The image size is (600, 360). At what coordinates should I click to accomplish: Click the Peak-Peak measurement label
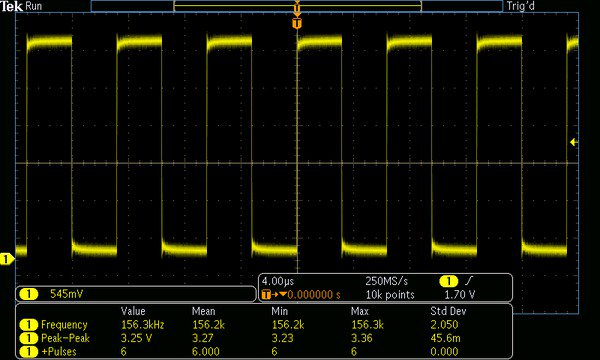(x=65, y=338)
